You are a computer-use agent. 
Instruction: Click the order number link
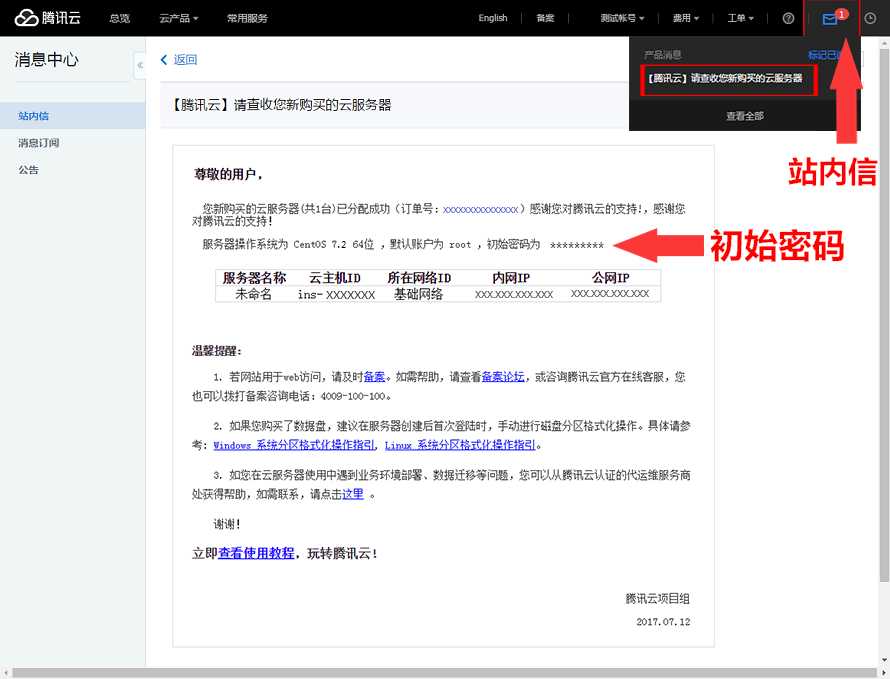point(480,209)
